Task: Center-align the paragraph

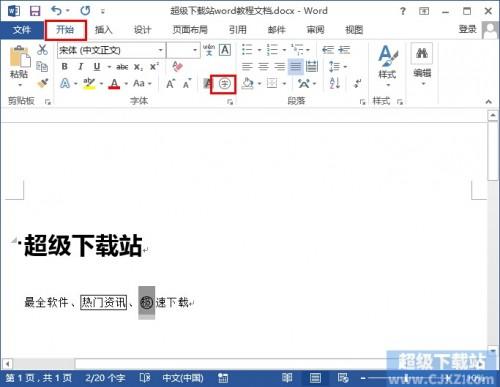Action: tap(263, 67)
